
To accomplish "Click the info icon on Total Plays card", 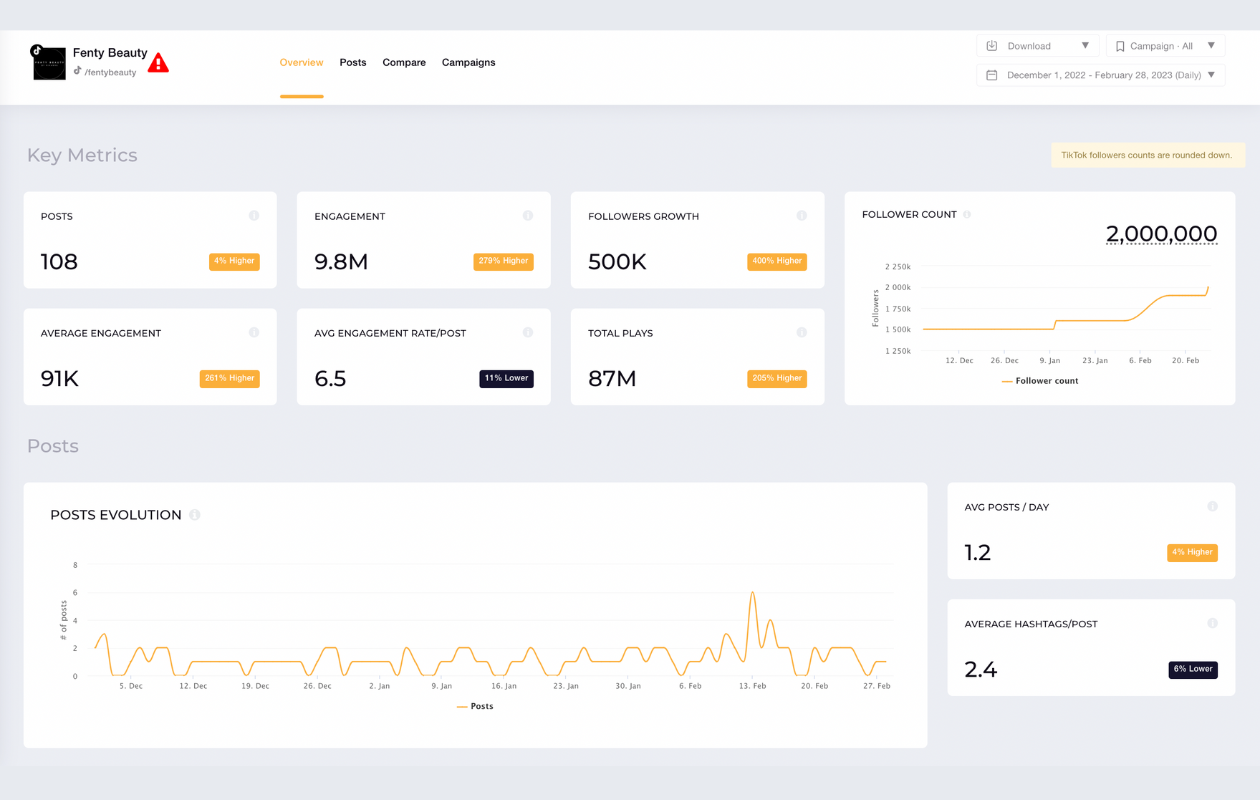I will tap(802, 332).
